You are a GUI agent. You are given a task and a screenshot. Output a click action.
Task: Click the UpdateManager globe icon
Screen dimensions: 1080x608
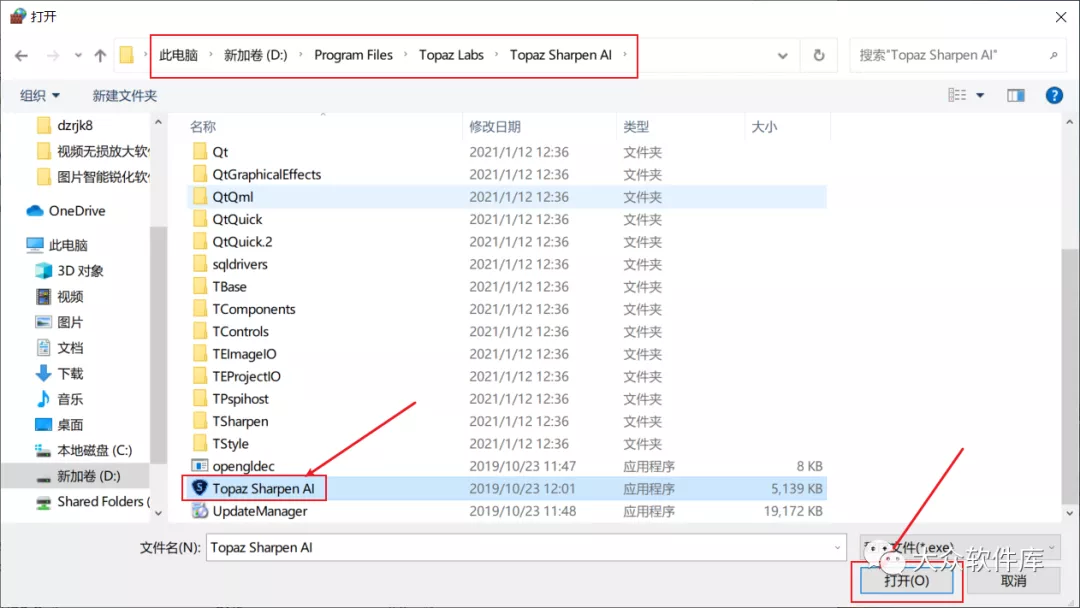click(200, 511)
